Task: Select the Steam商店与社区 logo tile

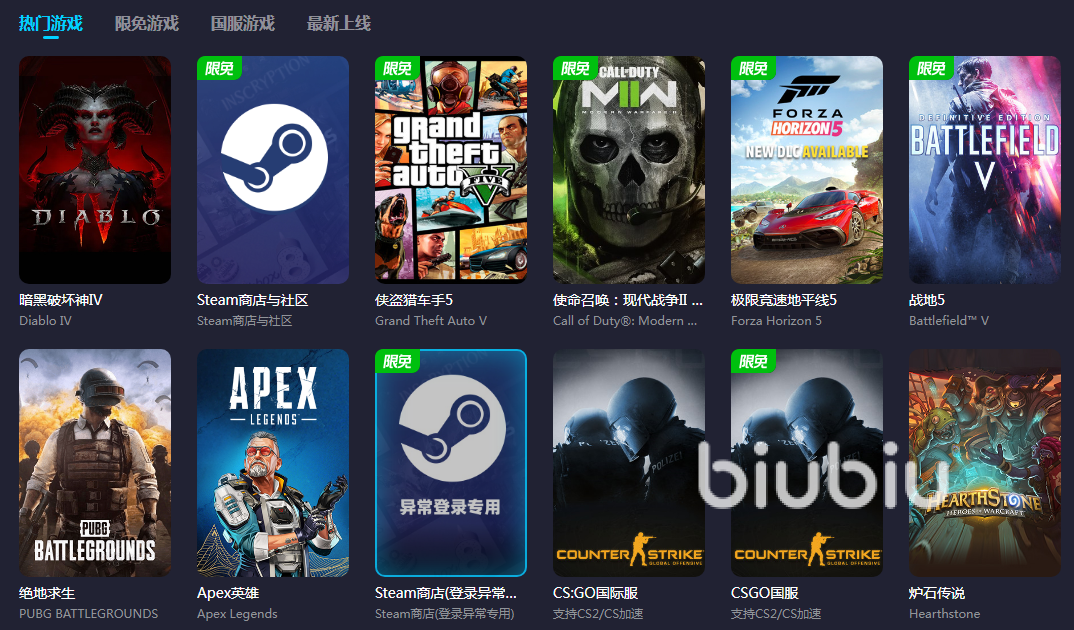Action: click(x=273, y=170)
